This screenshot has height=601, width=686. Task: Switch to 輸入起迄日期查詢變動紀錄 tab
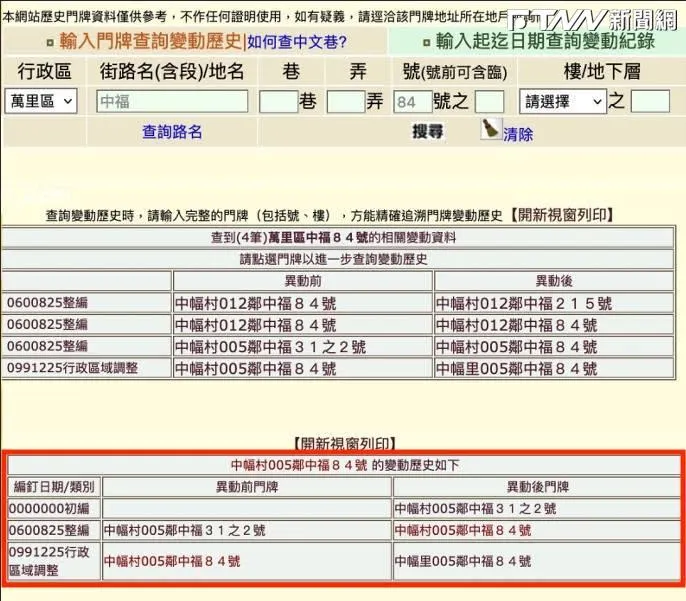tap(545, 42)
